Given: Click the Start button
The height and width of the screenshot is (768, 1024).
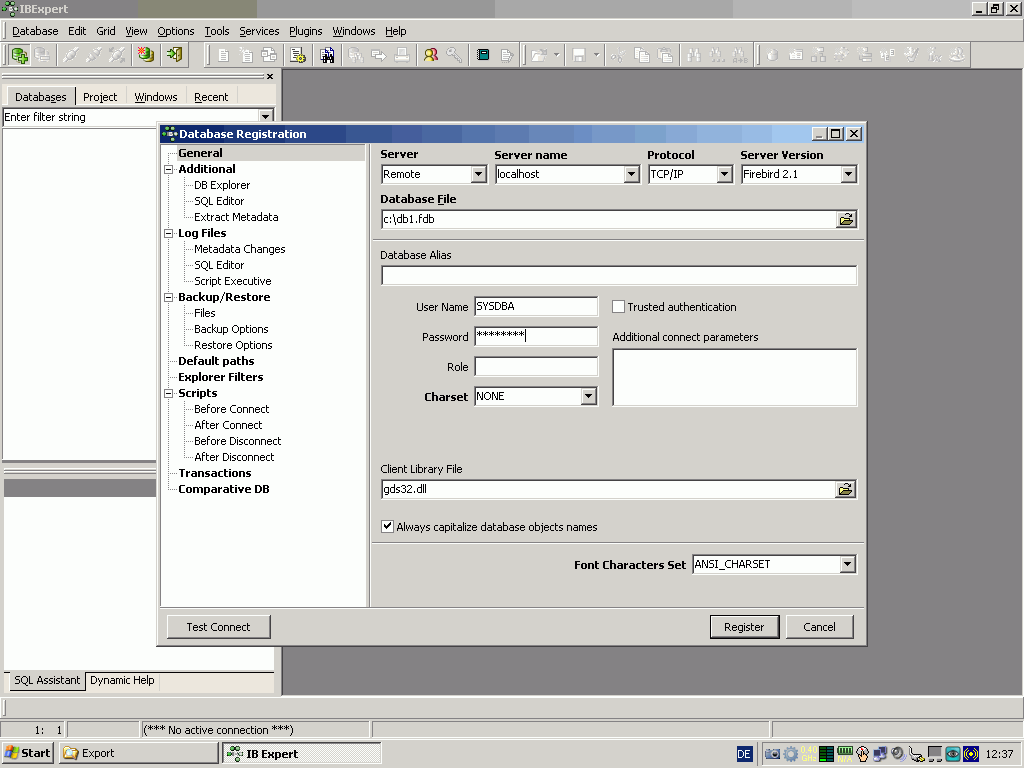Looking at the screenshot, I should click(28, 754).
